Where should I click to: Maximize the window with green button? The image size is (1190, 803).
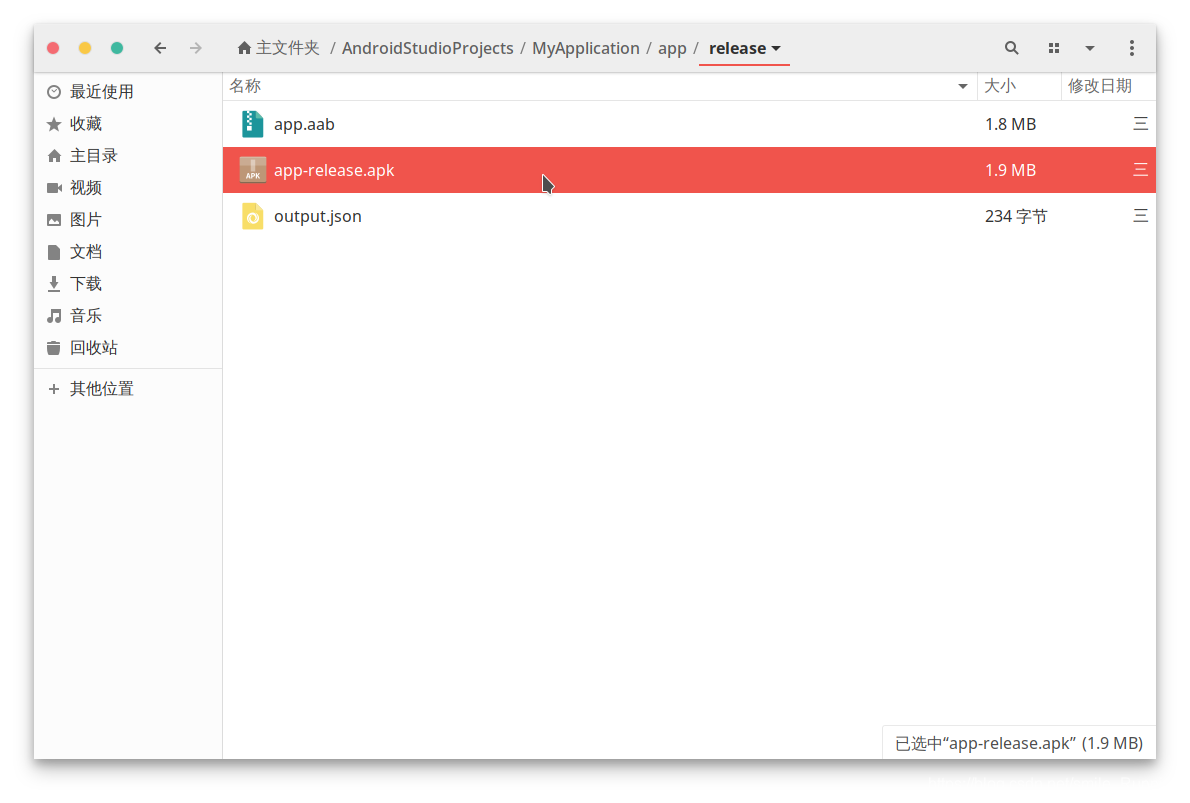(x=117, y=48)
